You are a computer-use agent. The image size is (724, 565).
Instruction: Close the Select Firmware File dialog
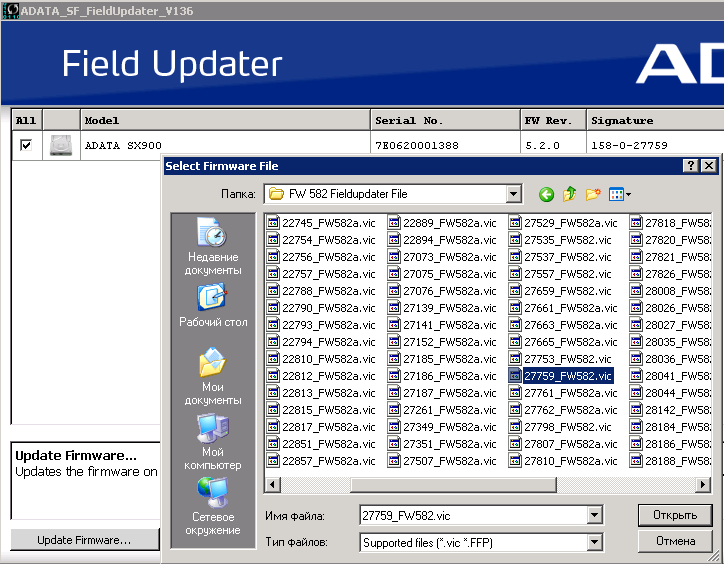[x=709, y=166]
